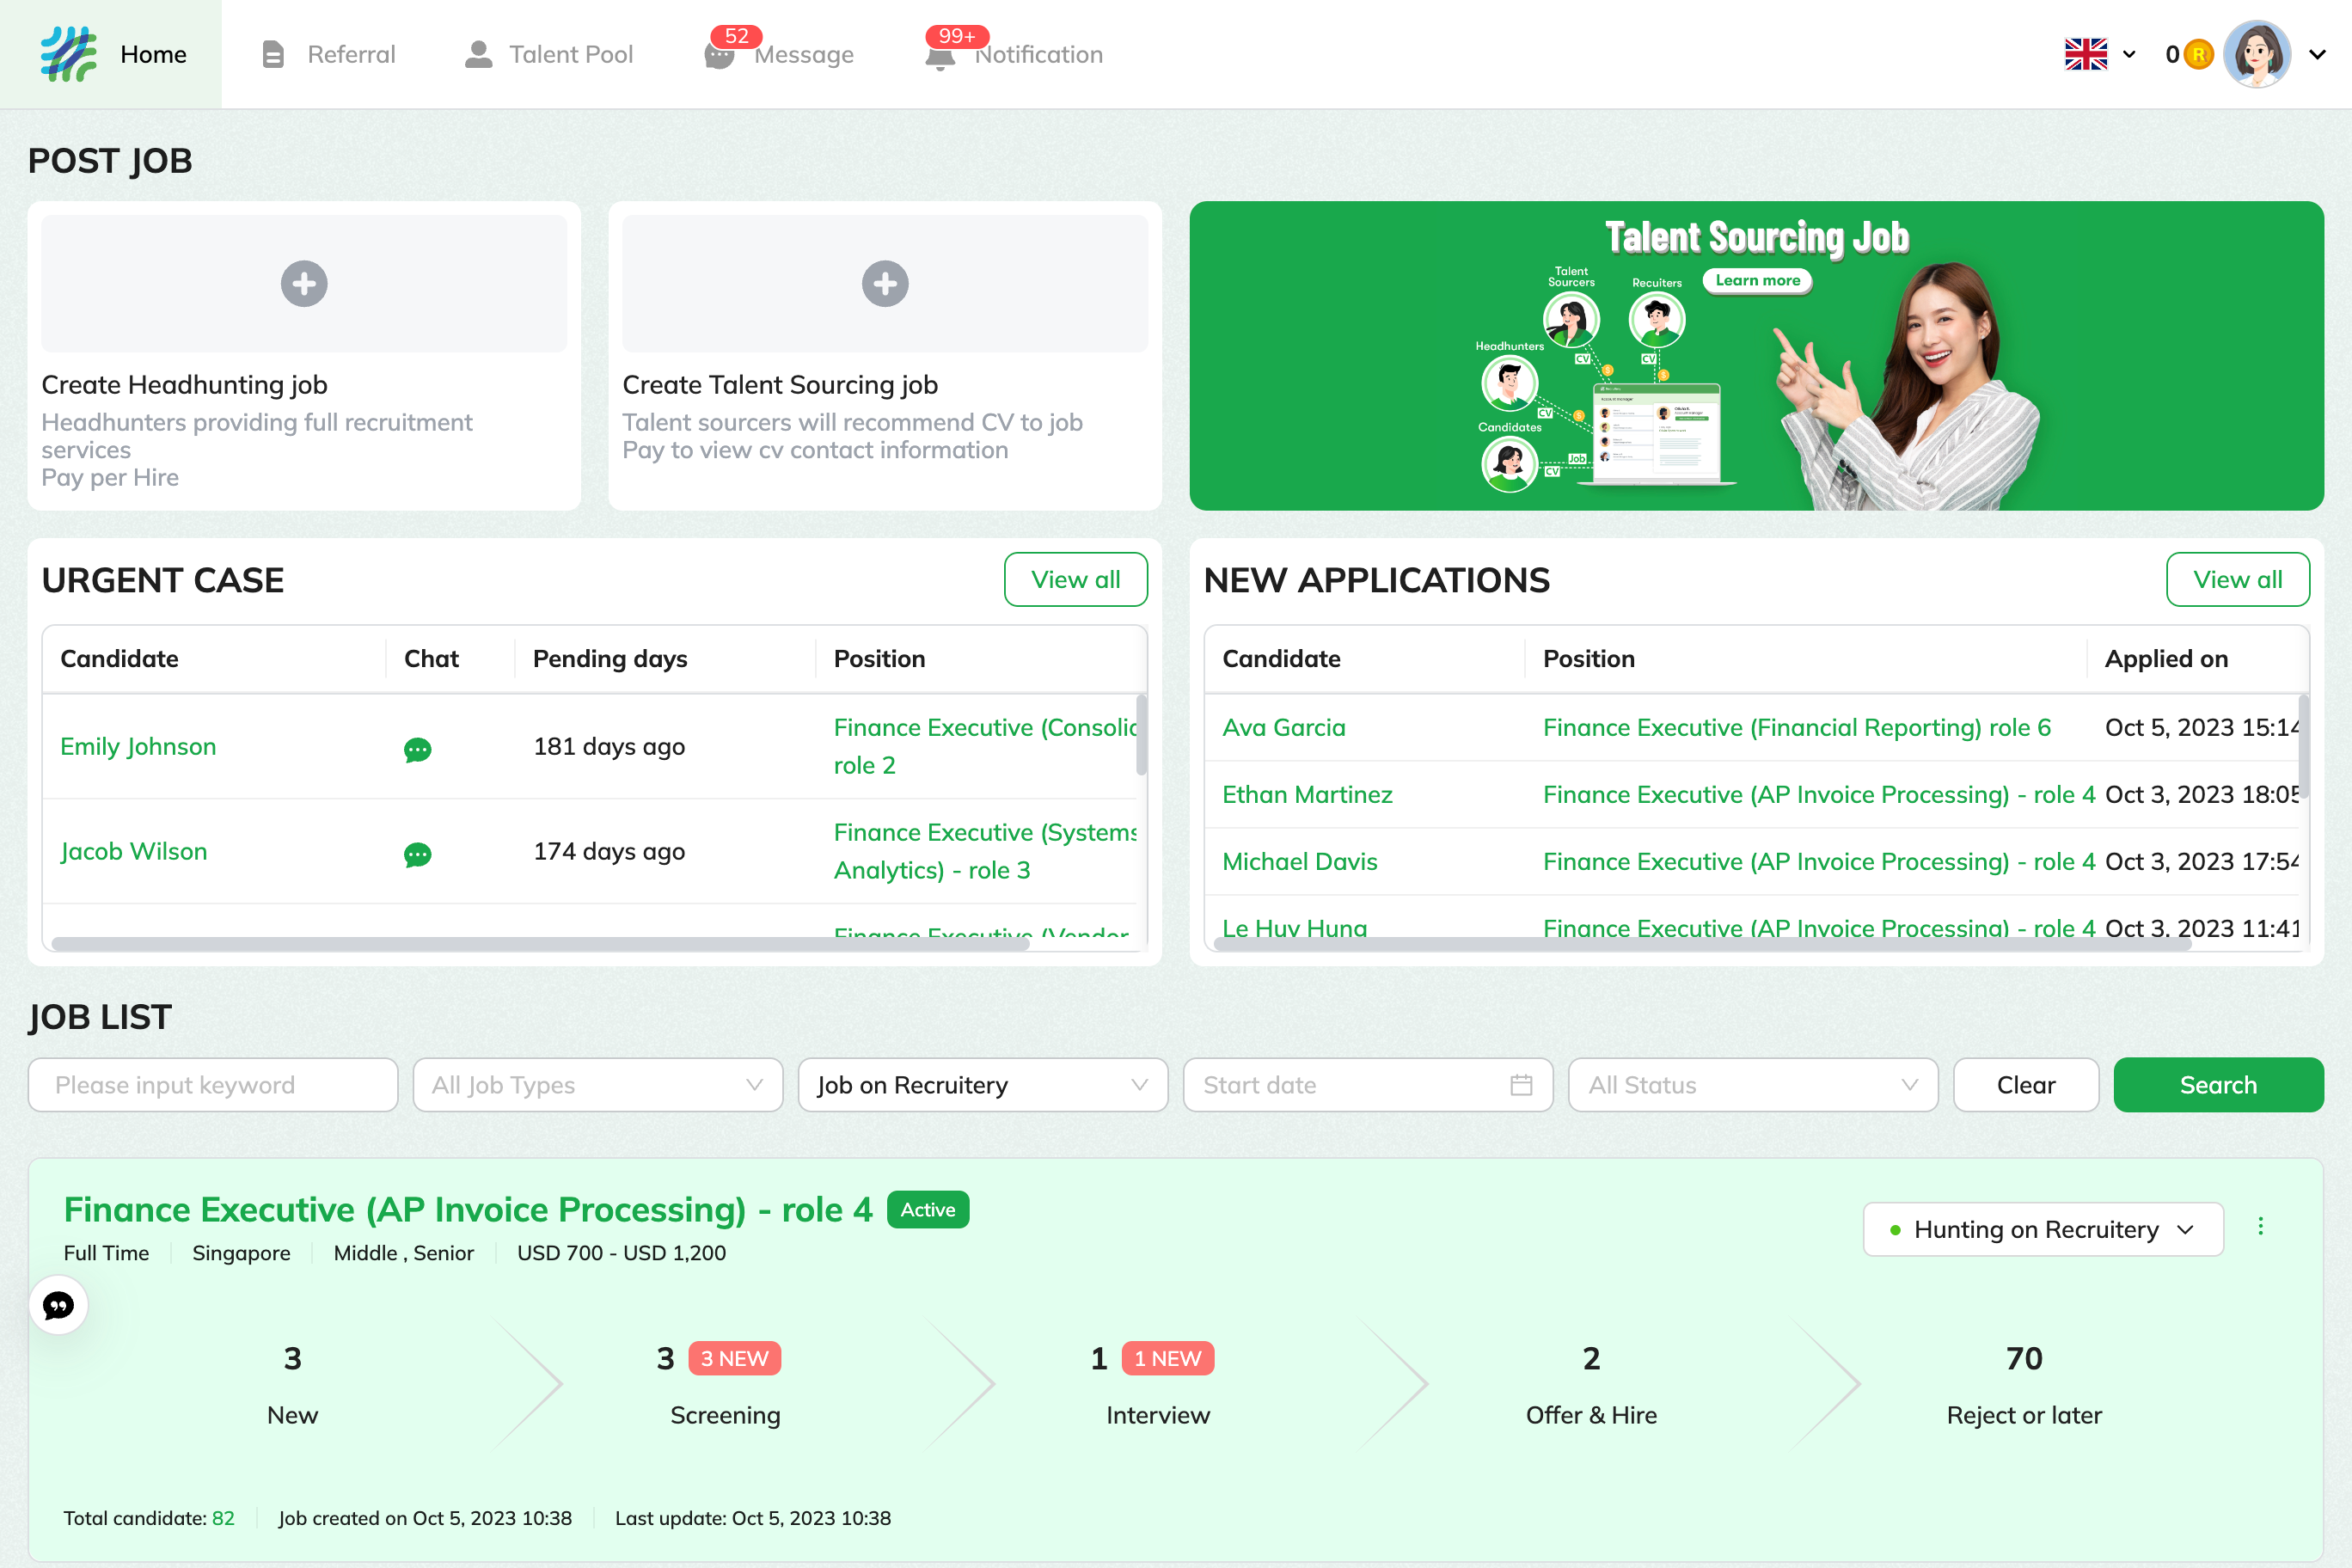Click the plus icon for Create Headhunting job

tap(304, 284)
